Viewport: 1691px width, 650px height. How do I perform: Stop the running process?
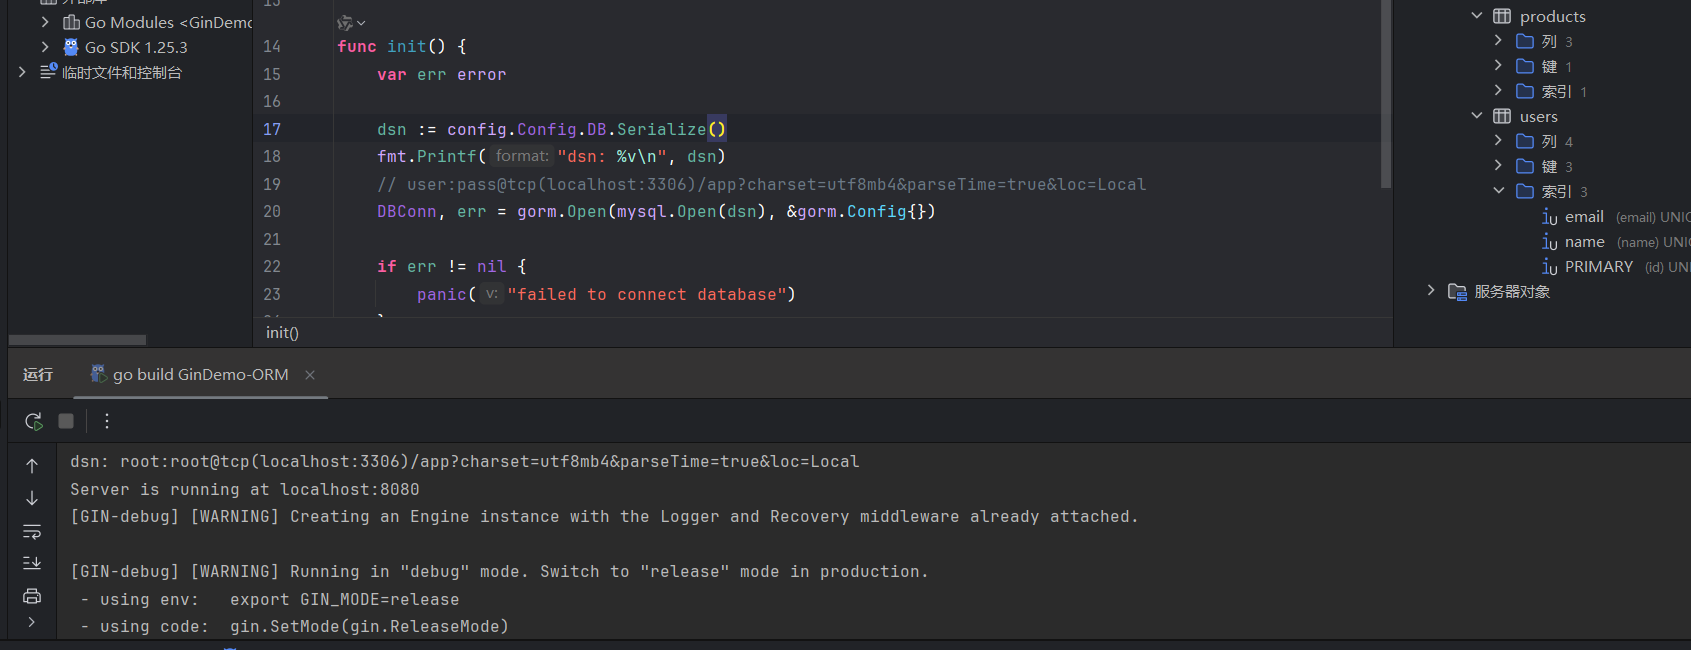[x=66, y=421]
